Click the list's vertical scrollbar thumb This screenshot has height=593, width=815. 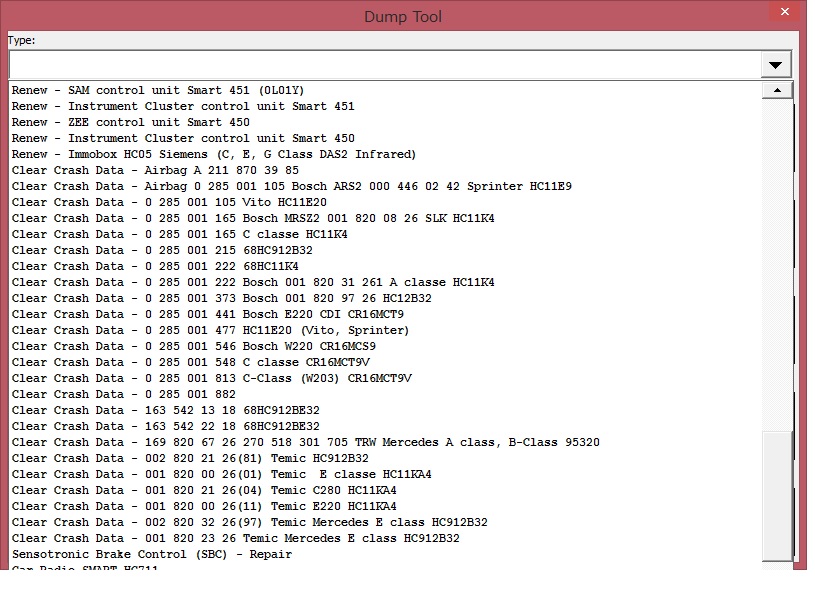pos(777,494)
